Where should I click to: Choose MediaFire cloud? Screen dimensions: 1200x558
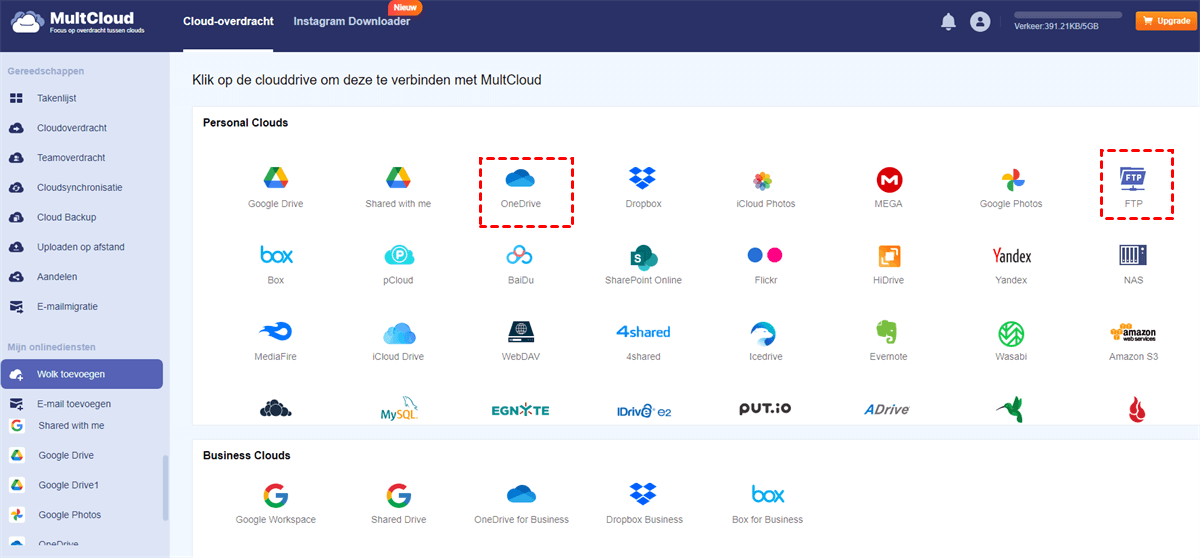(276, 341)
